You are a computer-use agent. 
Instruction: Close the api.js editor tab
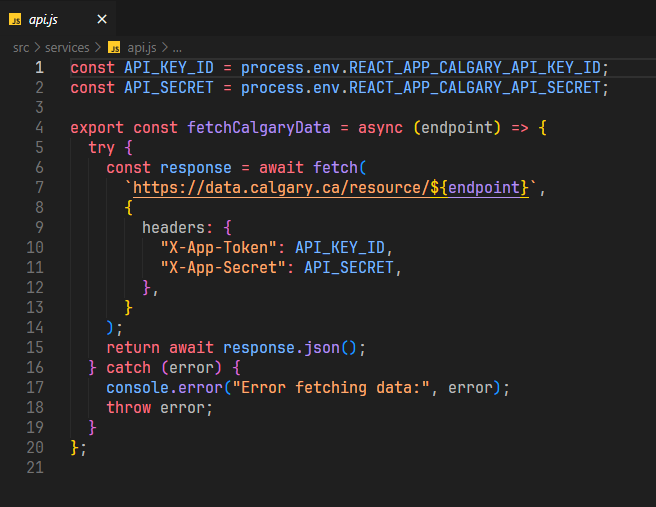pos(102,19)
